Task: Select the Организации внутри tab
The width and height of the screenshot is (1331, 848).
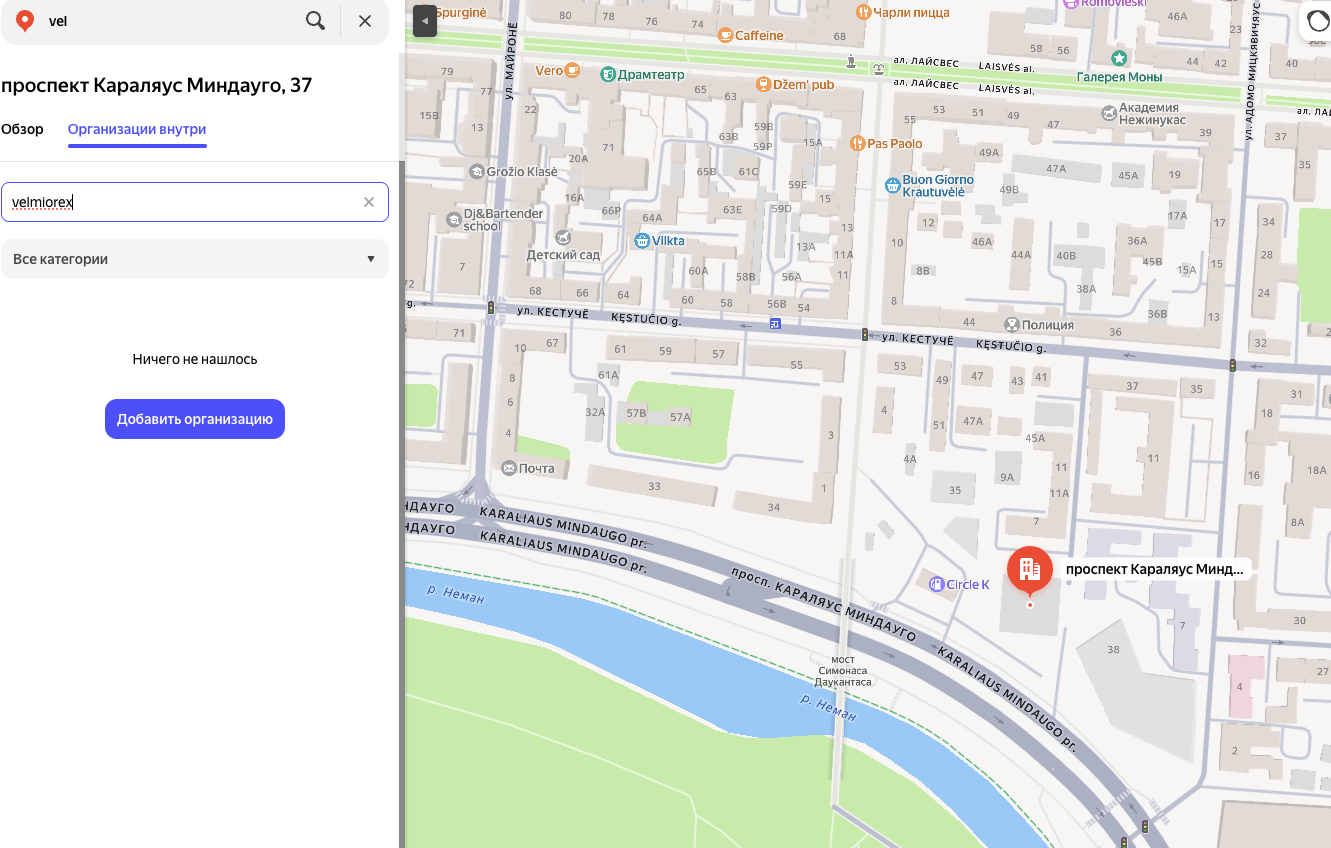Action: [x=137, y=129]
